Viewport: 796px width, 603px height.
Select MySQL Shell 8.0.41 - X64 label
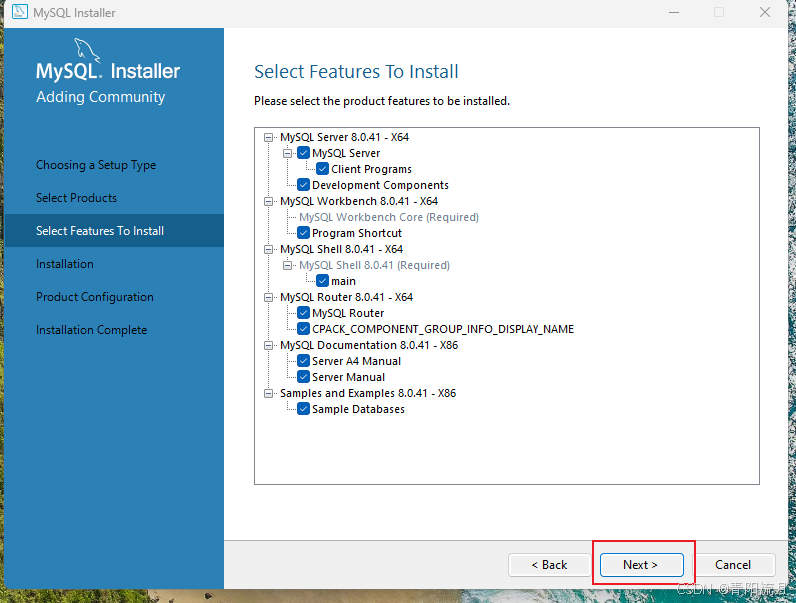(341, 249)
